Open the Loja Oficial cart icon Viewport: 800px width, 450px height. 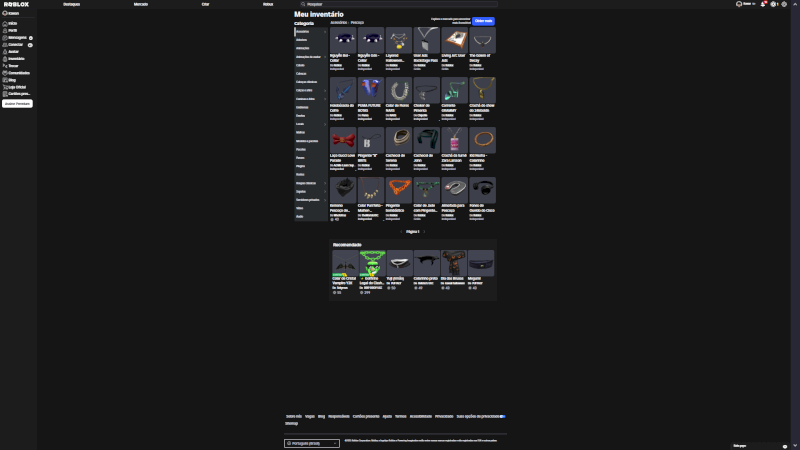pyautogui.click(x=5, y=87)
